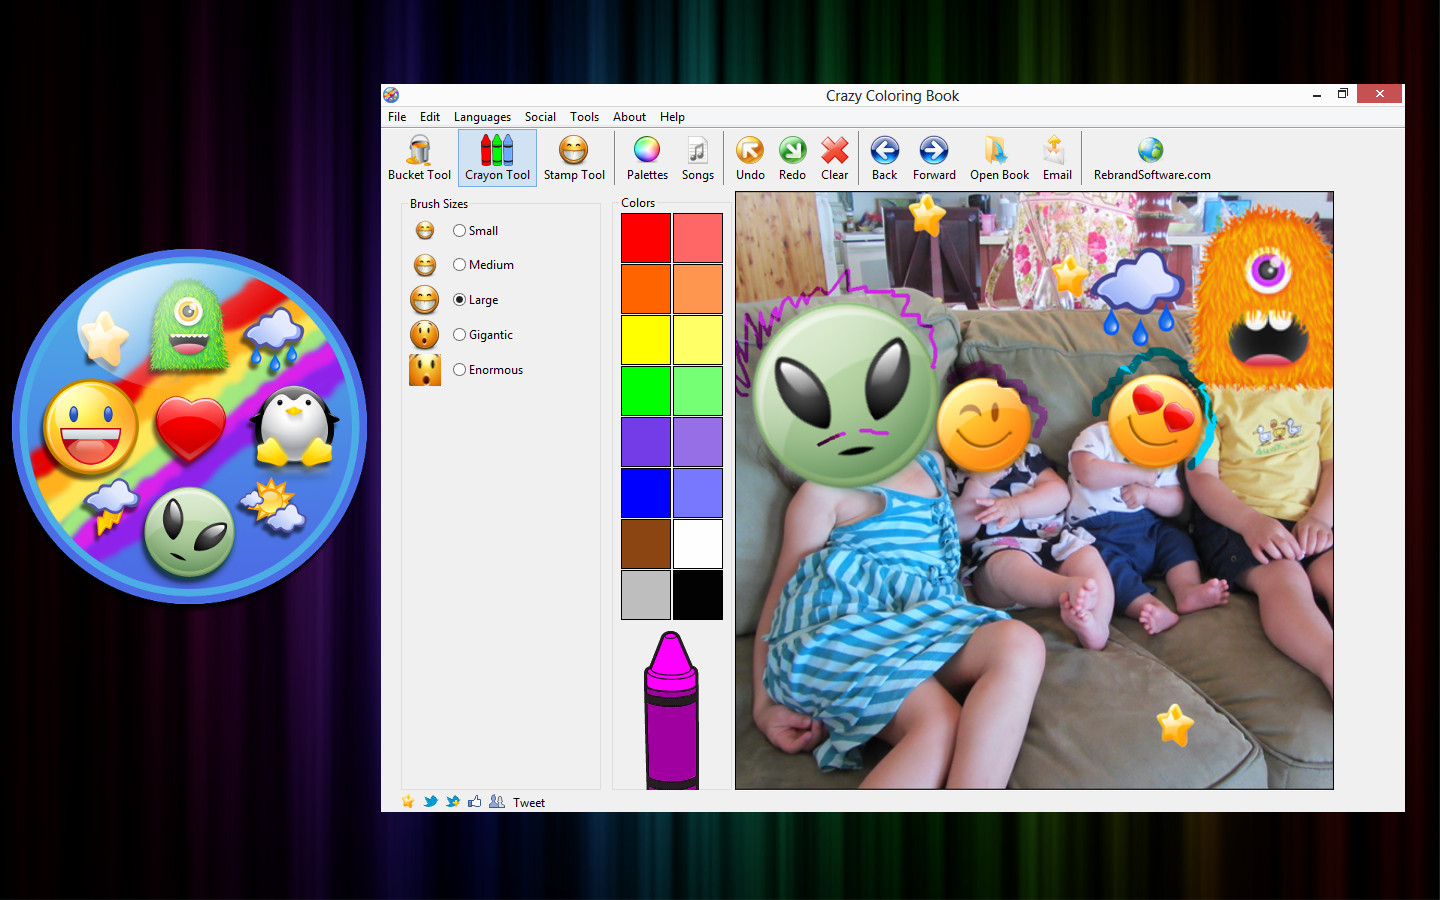
Task: Pick the pure blue swatch
Action: point(646,493)
